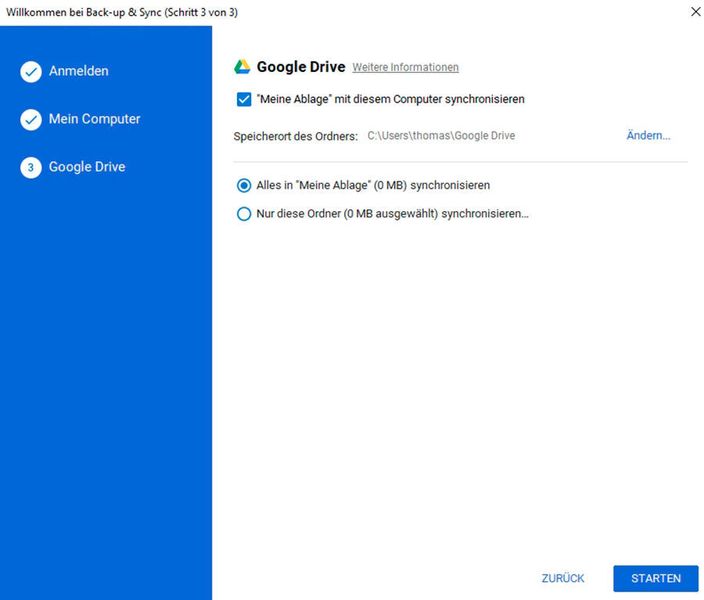The height and width of the screenshot is (600, 704).
Task: Click the STARTEN button
Action: (x=656, y=578)
